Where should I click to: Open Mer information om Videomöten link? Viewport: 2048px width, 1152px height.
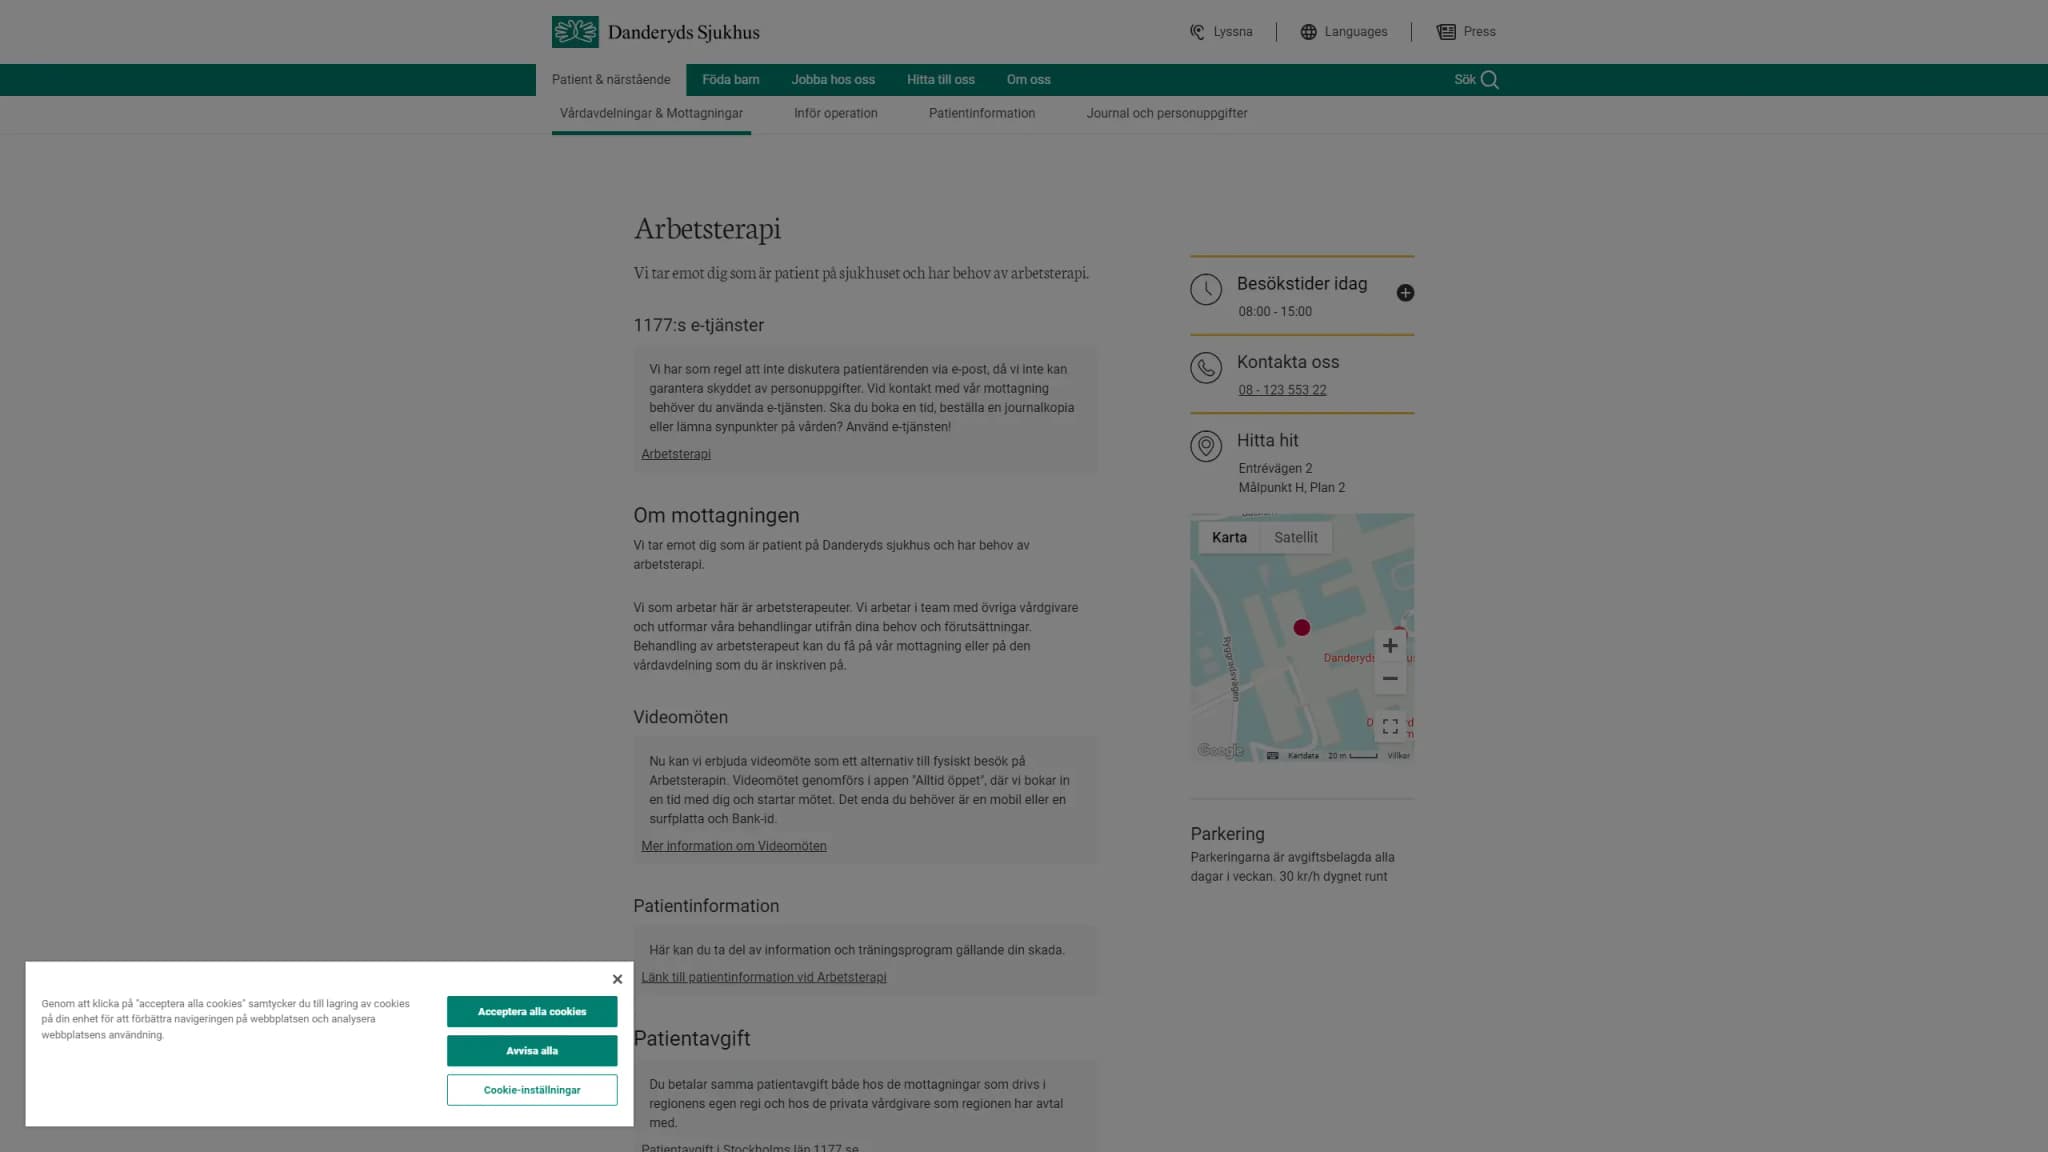[x=734, y=846]
